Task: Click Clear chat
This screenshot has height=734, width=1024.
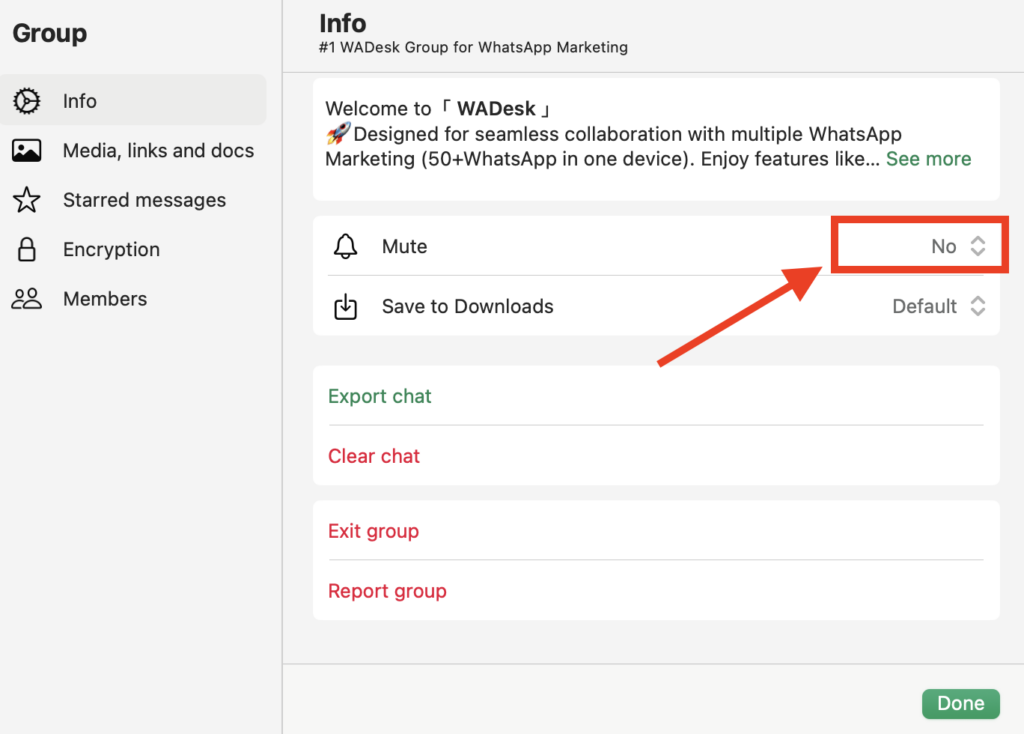Action: click(374, 456)
